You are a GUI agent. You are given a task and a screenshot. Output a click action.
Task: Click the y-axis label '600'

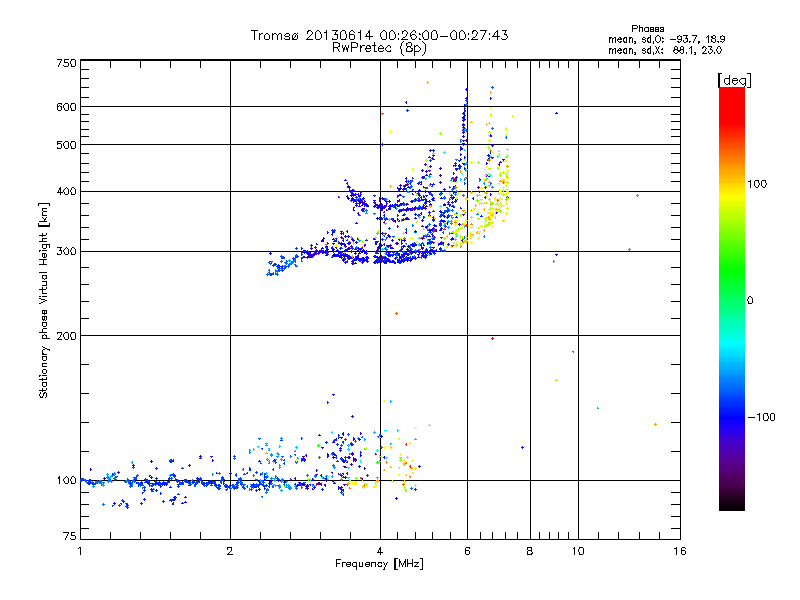point(66,107)
